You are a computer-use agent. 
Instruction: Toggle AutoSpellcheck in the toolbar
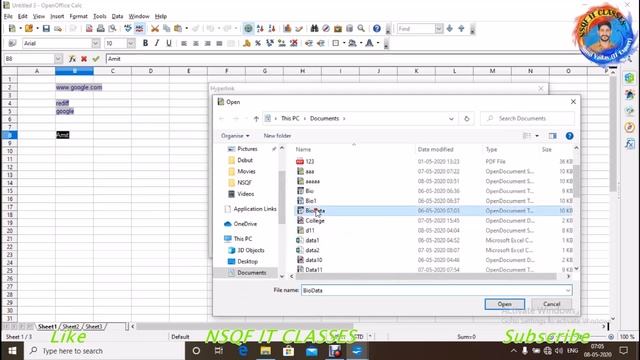140,29
